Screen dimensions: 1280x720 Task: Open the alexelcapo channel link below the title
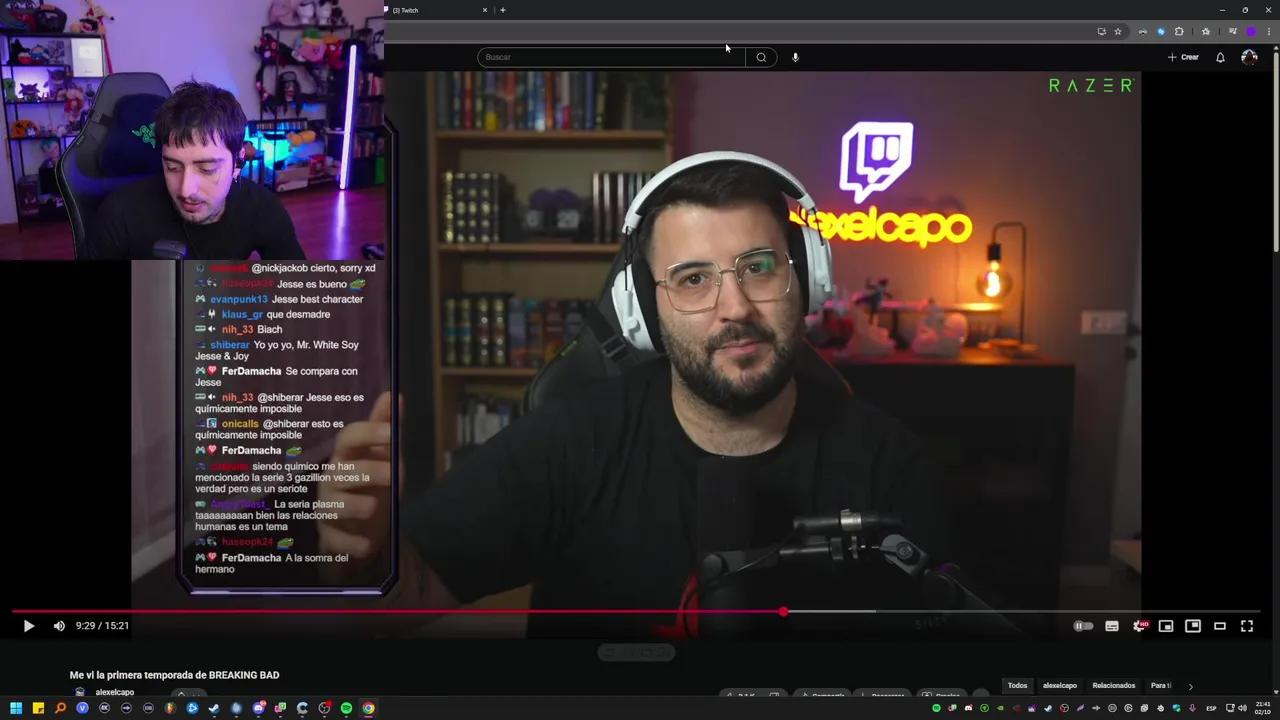[115, 692]
